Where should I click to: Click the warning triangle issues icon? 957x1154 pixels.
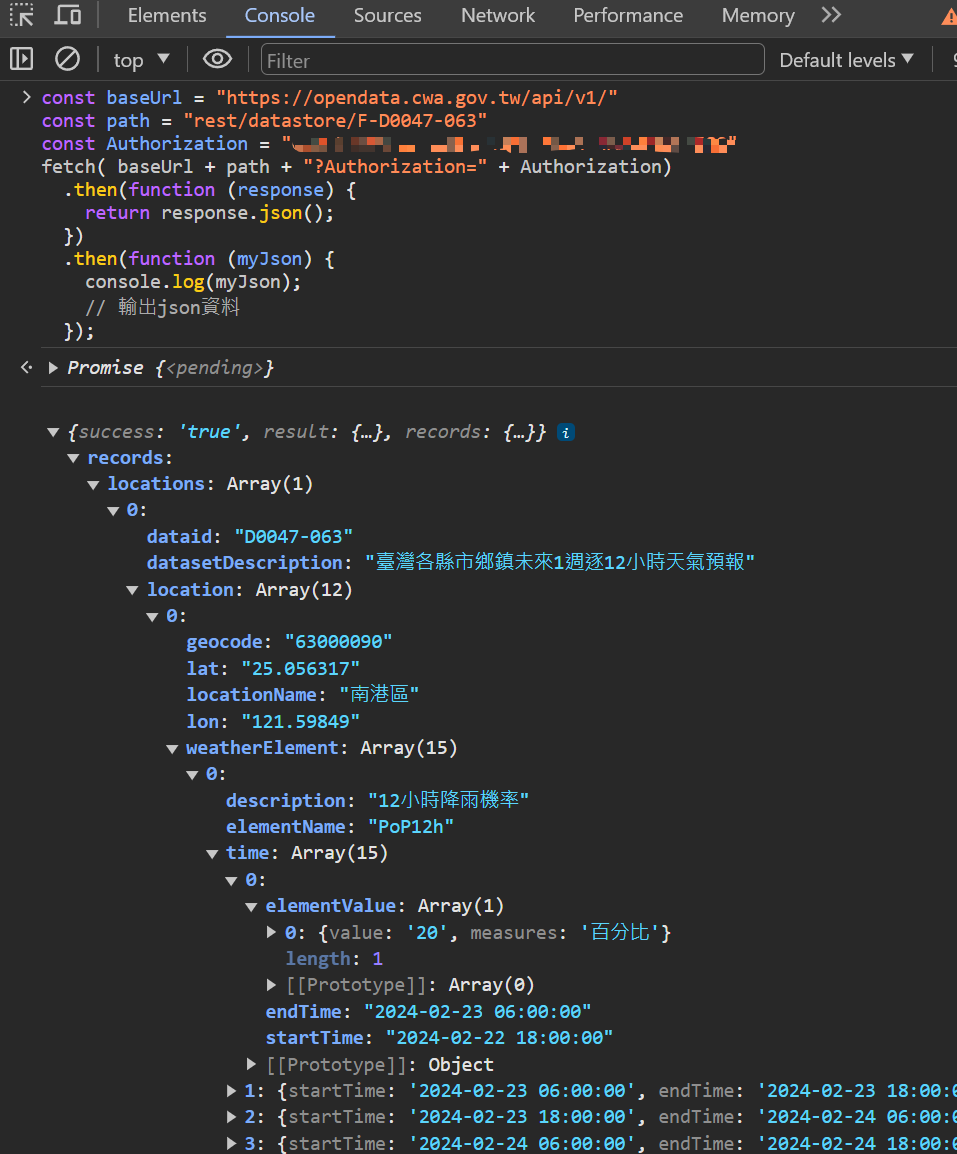pyautogui.click(x=948, y=17)
